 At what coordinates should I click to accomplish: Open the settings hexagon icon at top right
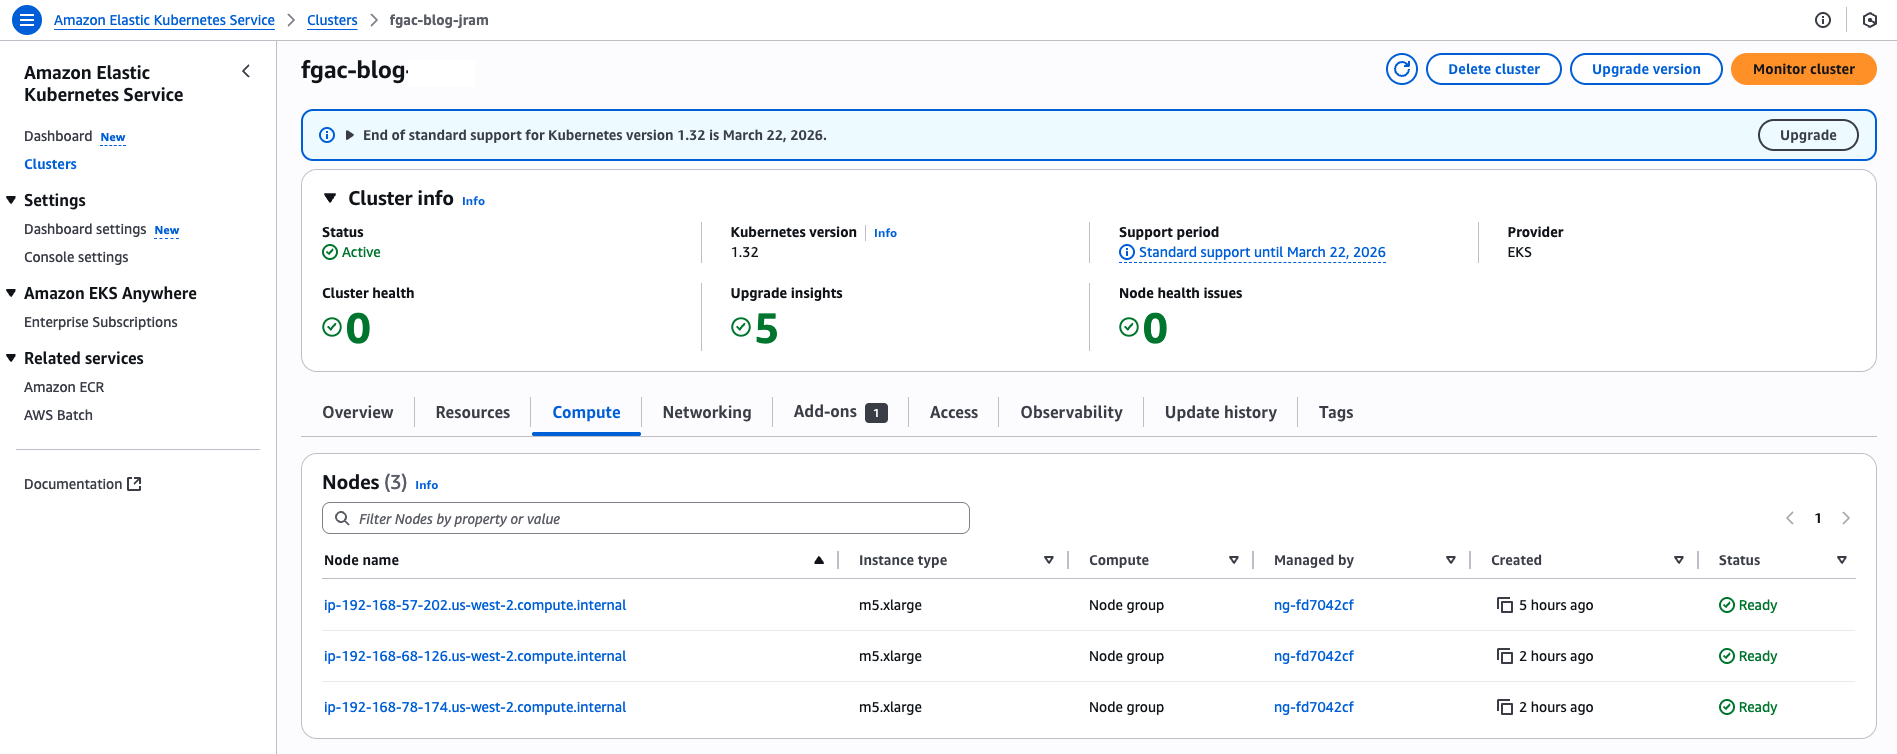tap(1869, 20)
